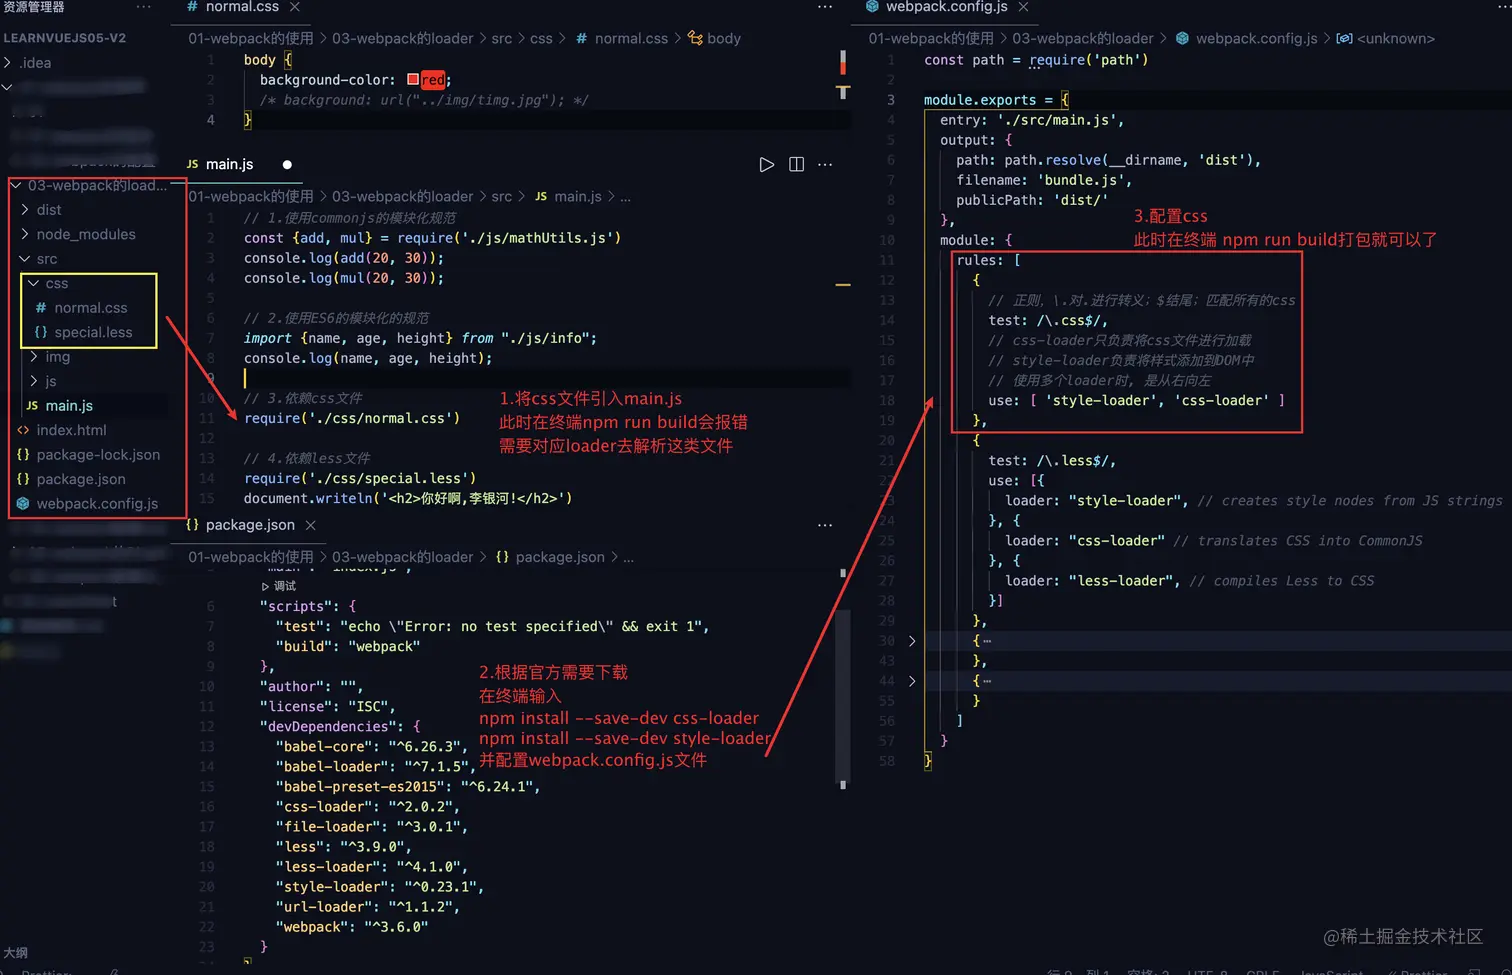Click 01-webpack的使用 breadcrumb in package.json editor

pos(251,557)
